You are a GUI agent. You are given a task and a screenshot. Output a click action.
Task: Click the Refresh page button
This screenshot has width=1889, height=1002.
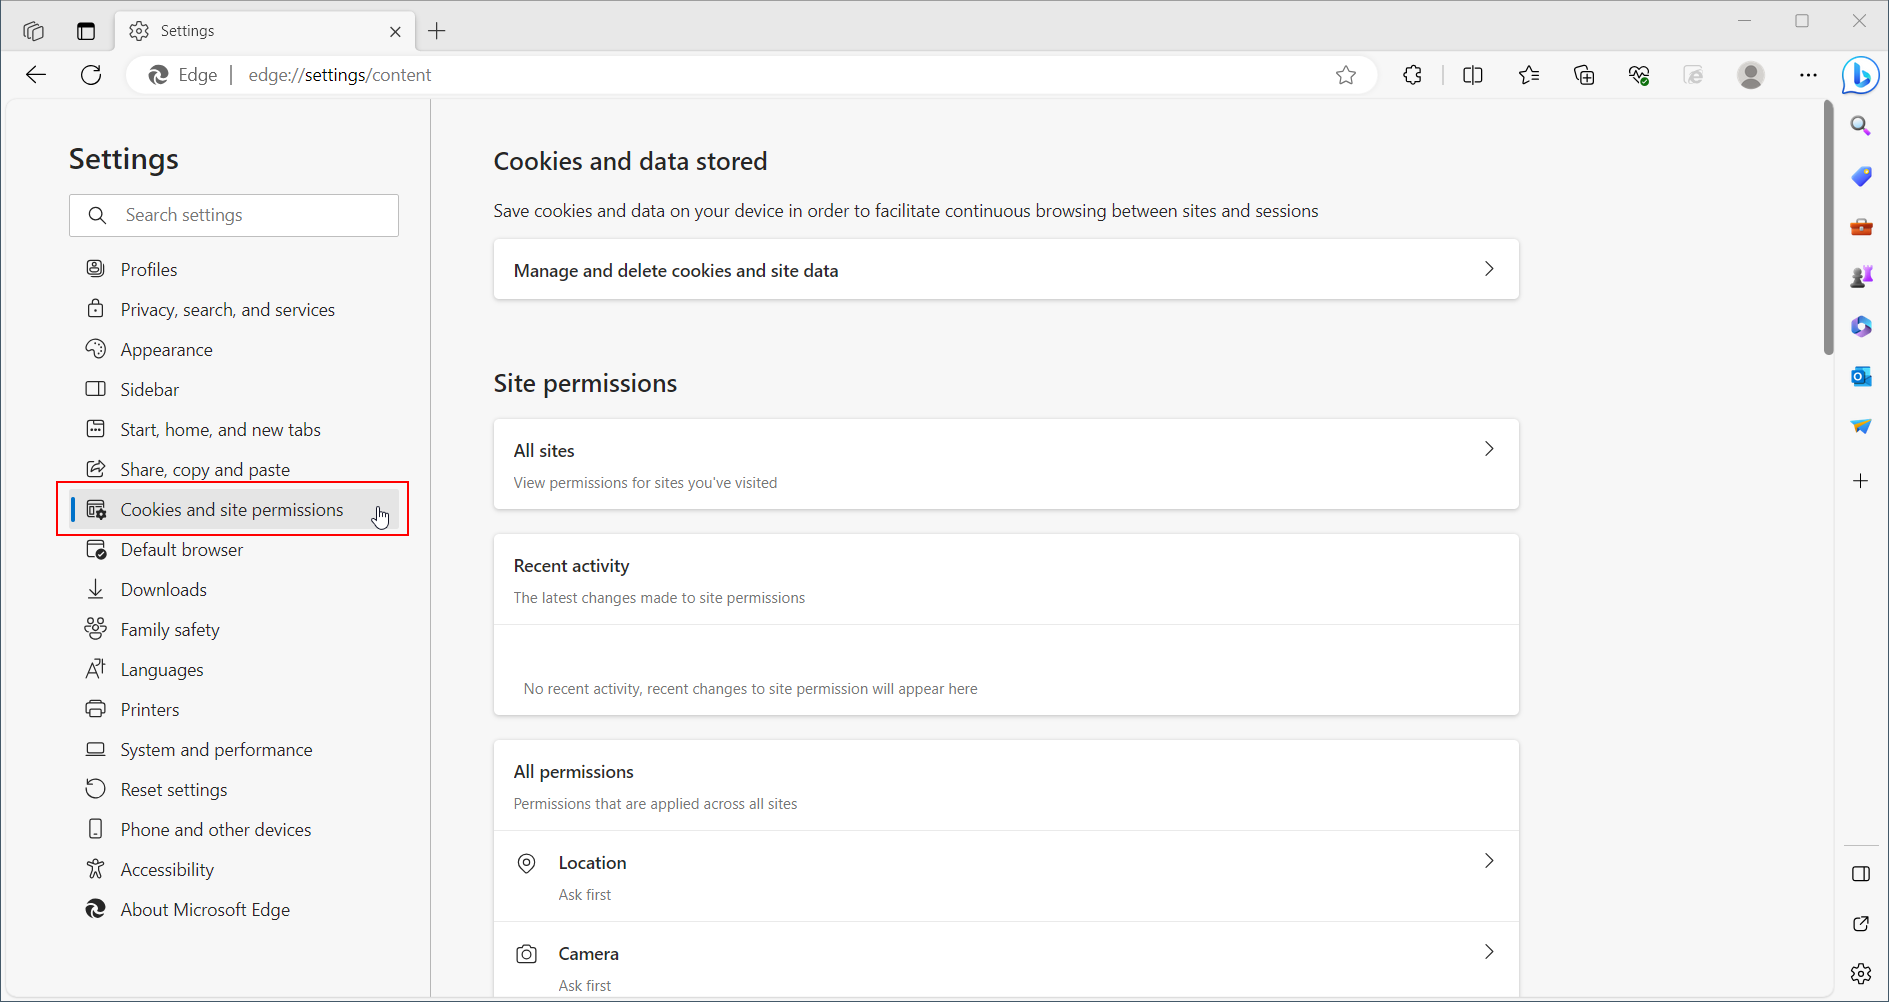coord(91,75)
